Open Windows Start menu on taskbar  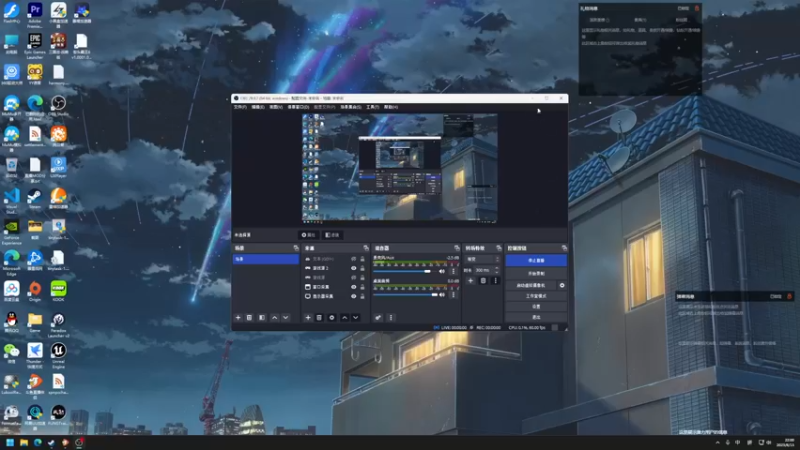10,443
